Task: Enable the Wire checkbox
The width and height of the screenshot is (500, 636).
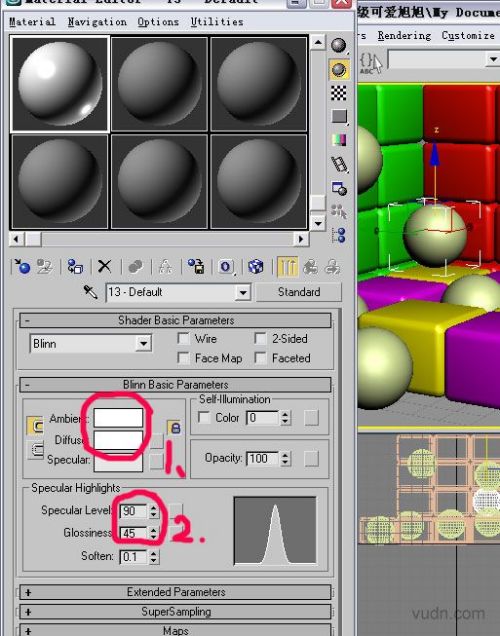Action: click(x=184, y=338)
